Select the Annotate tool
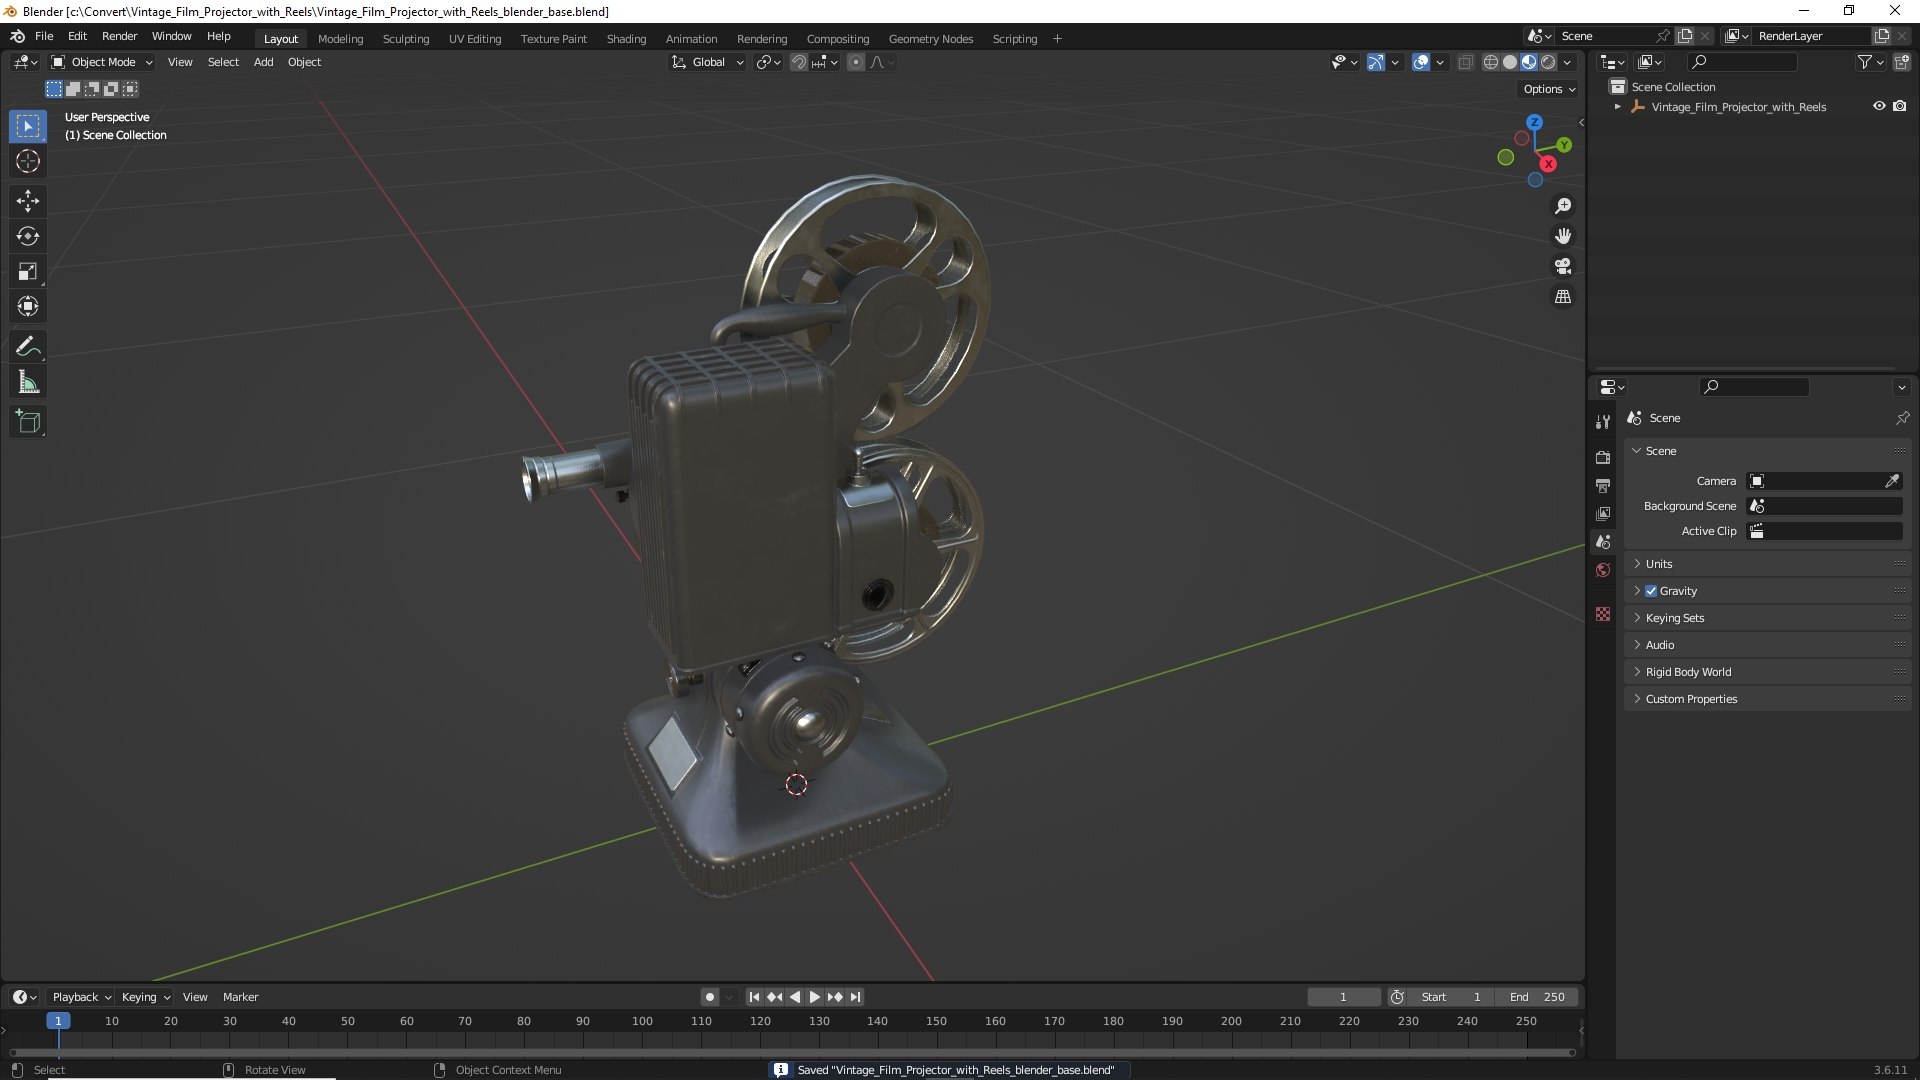The height and width of the screenshot is (1080, 1920). click(x=28, y=347)
